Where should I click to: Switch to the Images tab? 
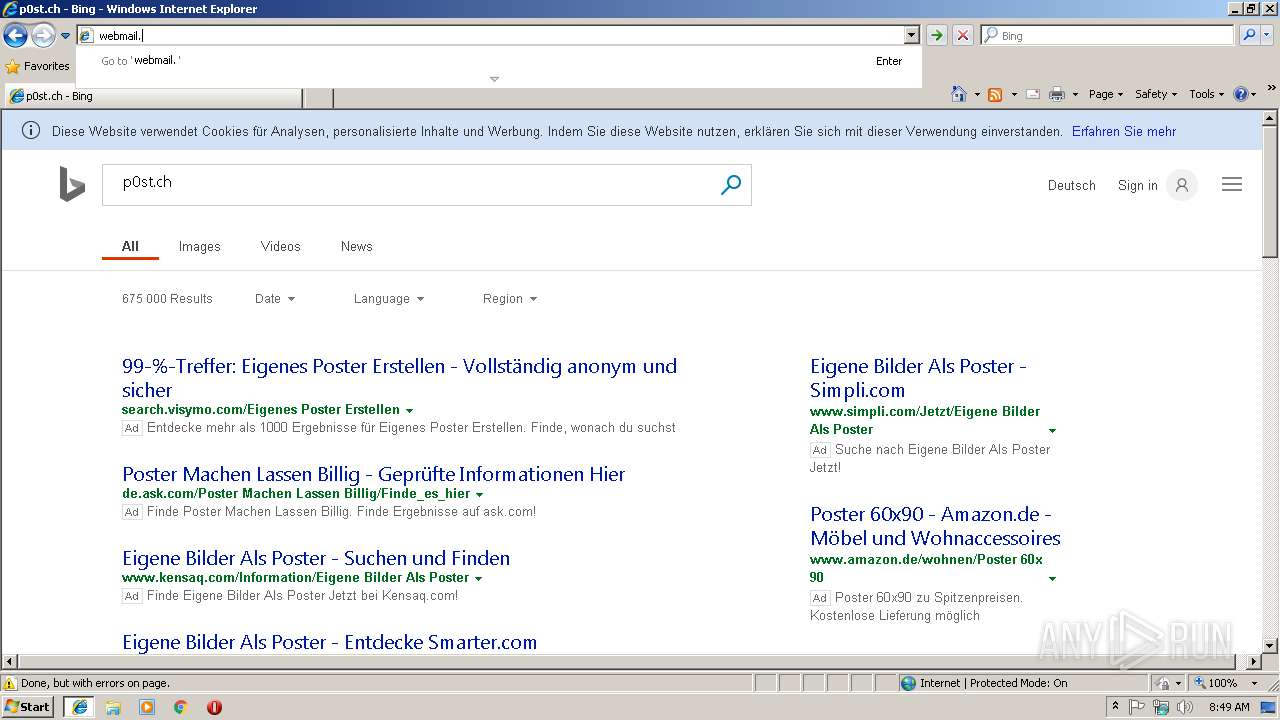click(199, 246)
